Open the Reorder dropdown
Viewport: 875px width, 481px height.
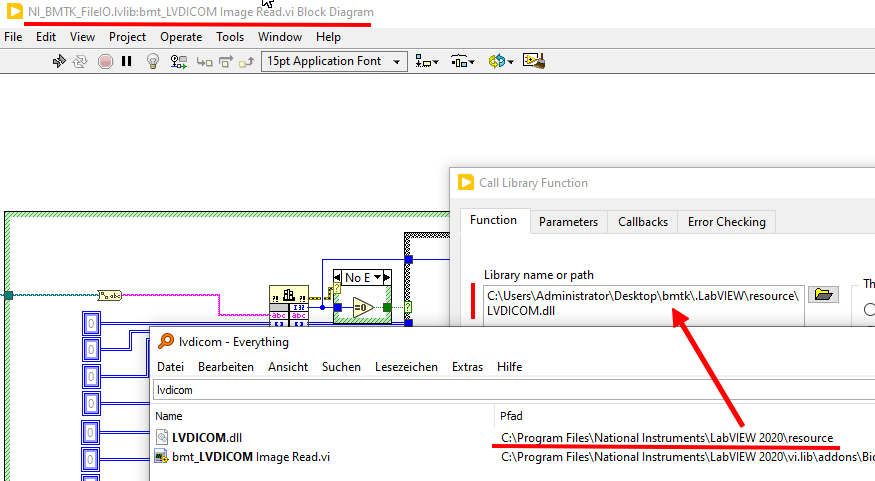click(501, 61)
